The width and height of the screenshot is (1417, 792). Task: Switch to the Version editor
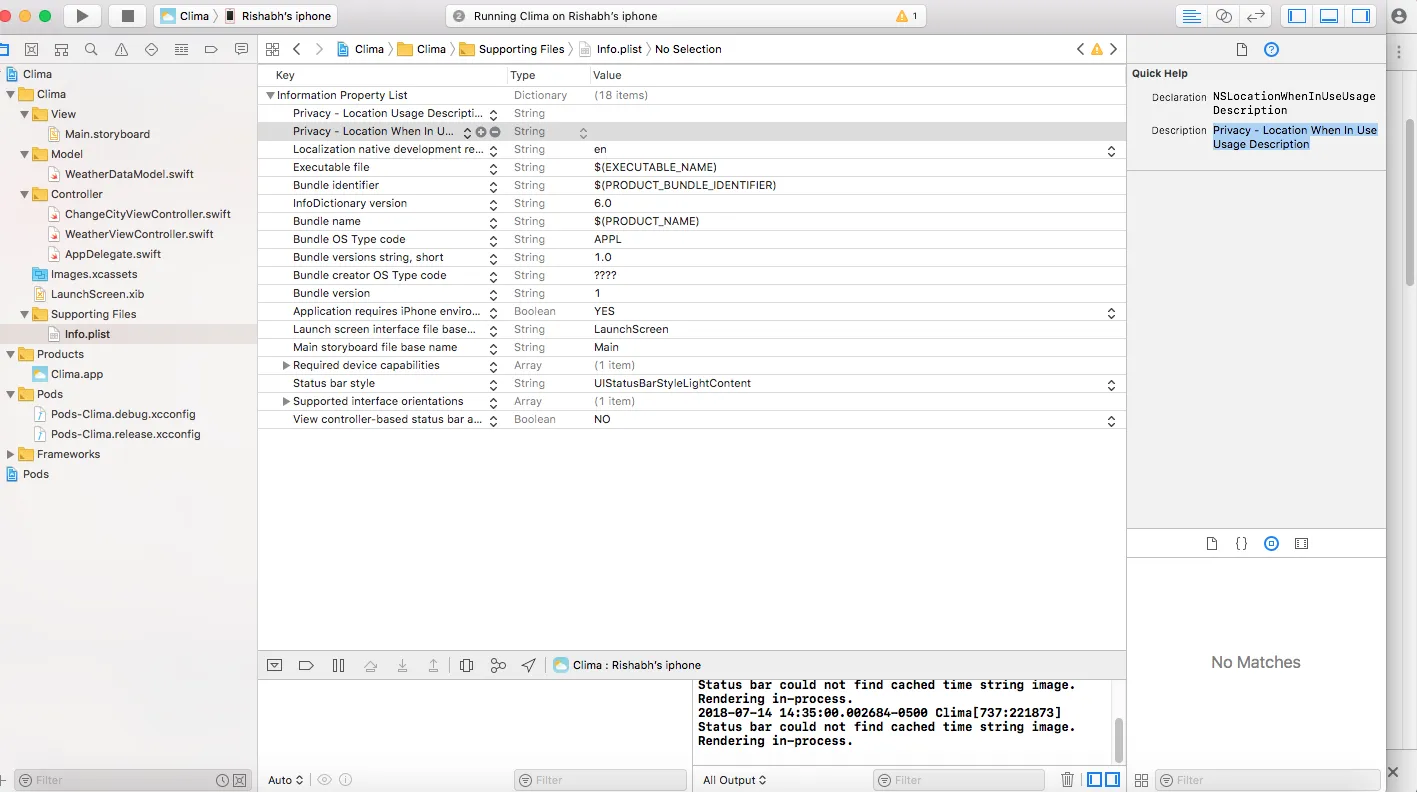click(1256, 16)
